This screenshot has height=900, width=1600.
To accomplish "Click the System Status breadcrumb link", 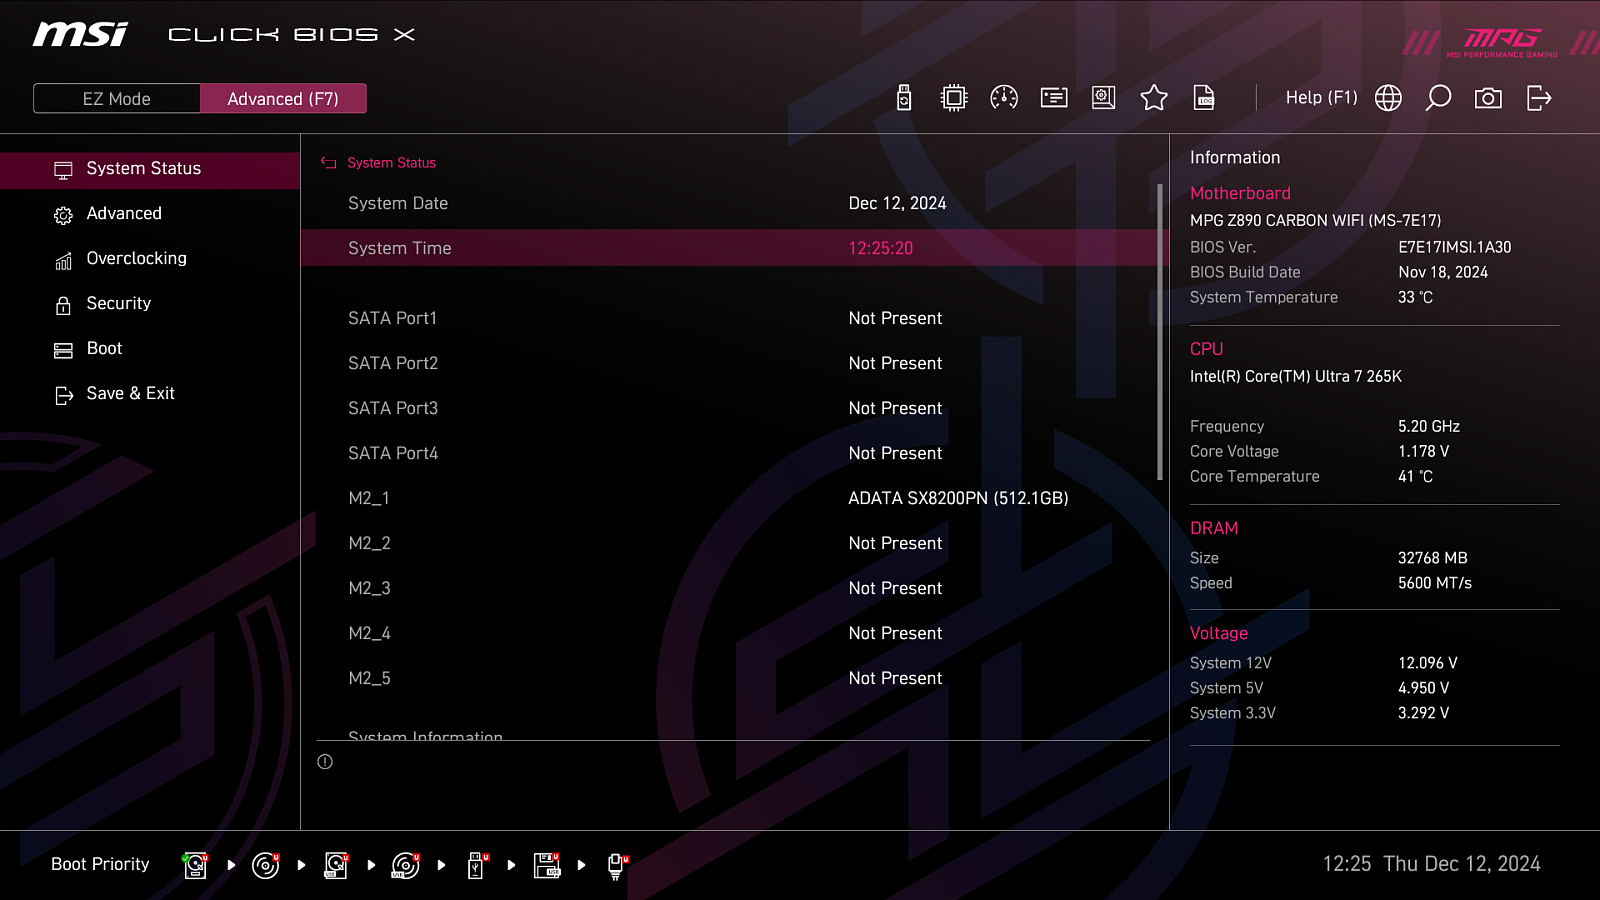I will (391, 163).
